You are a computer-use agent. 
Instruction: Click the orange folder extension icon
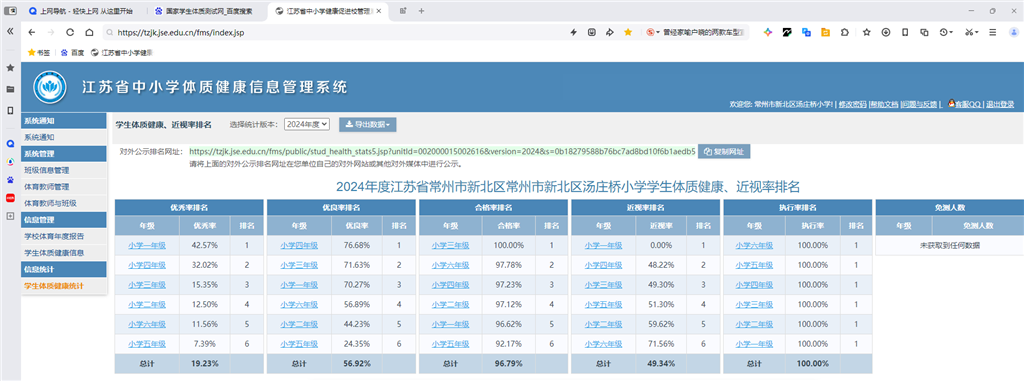point(825,32)
